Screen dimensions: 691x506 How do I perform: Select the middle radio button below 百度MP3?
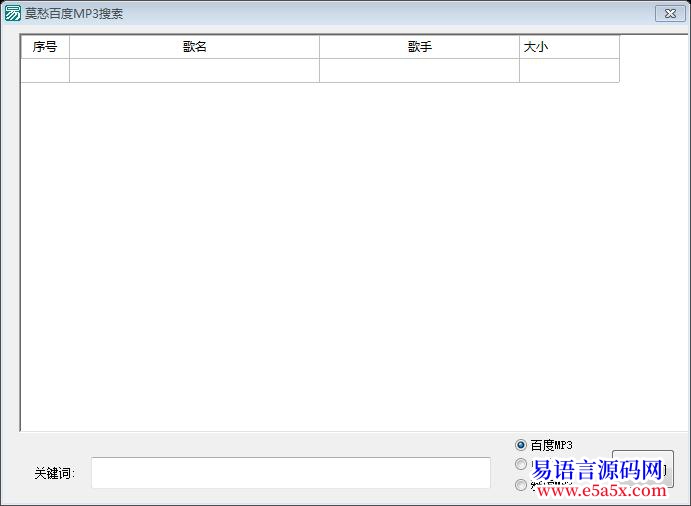click(520, 464)
